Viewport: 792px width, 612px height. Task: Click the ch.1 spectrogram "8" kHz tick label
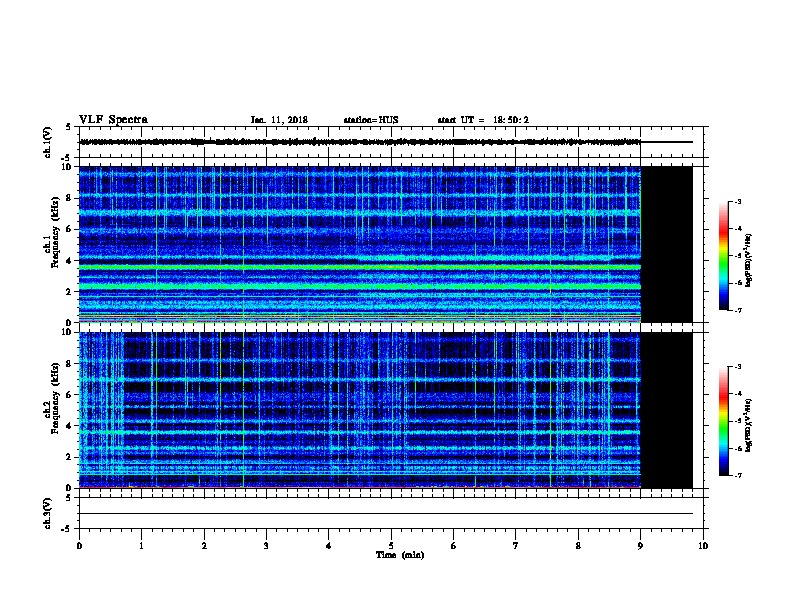tap(69, 198)
